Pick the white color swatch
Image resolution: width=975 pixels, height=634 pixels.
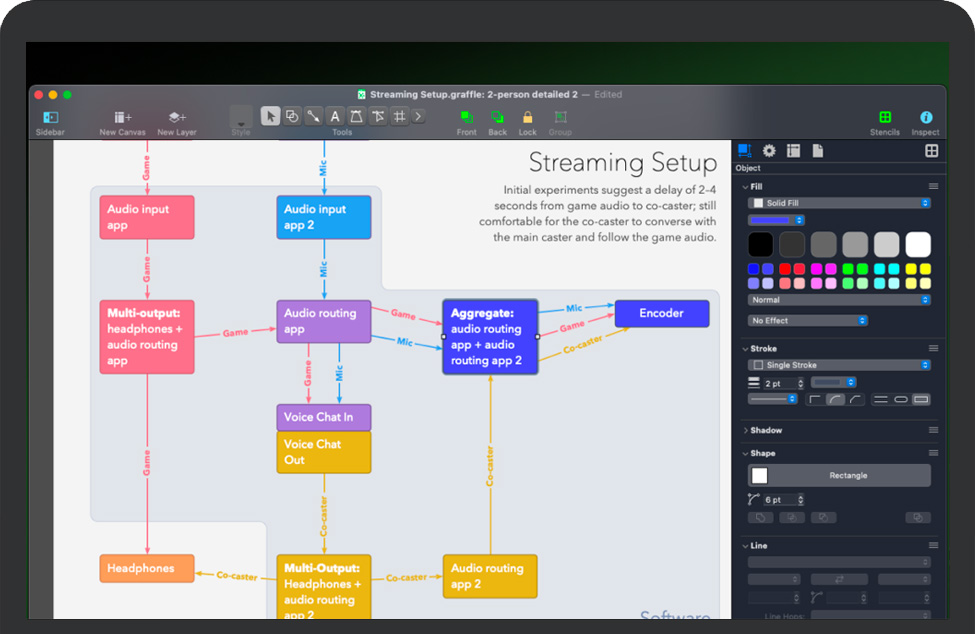[x=917, y=244]
